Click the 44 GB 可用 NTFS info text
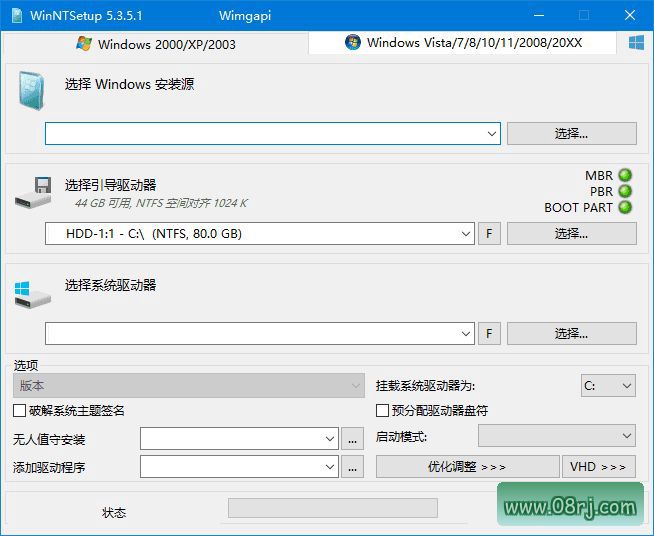The height and width of the screenshot is (536, 654). pyautogui.click(x=161, y=203)
